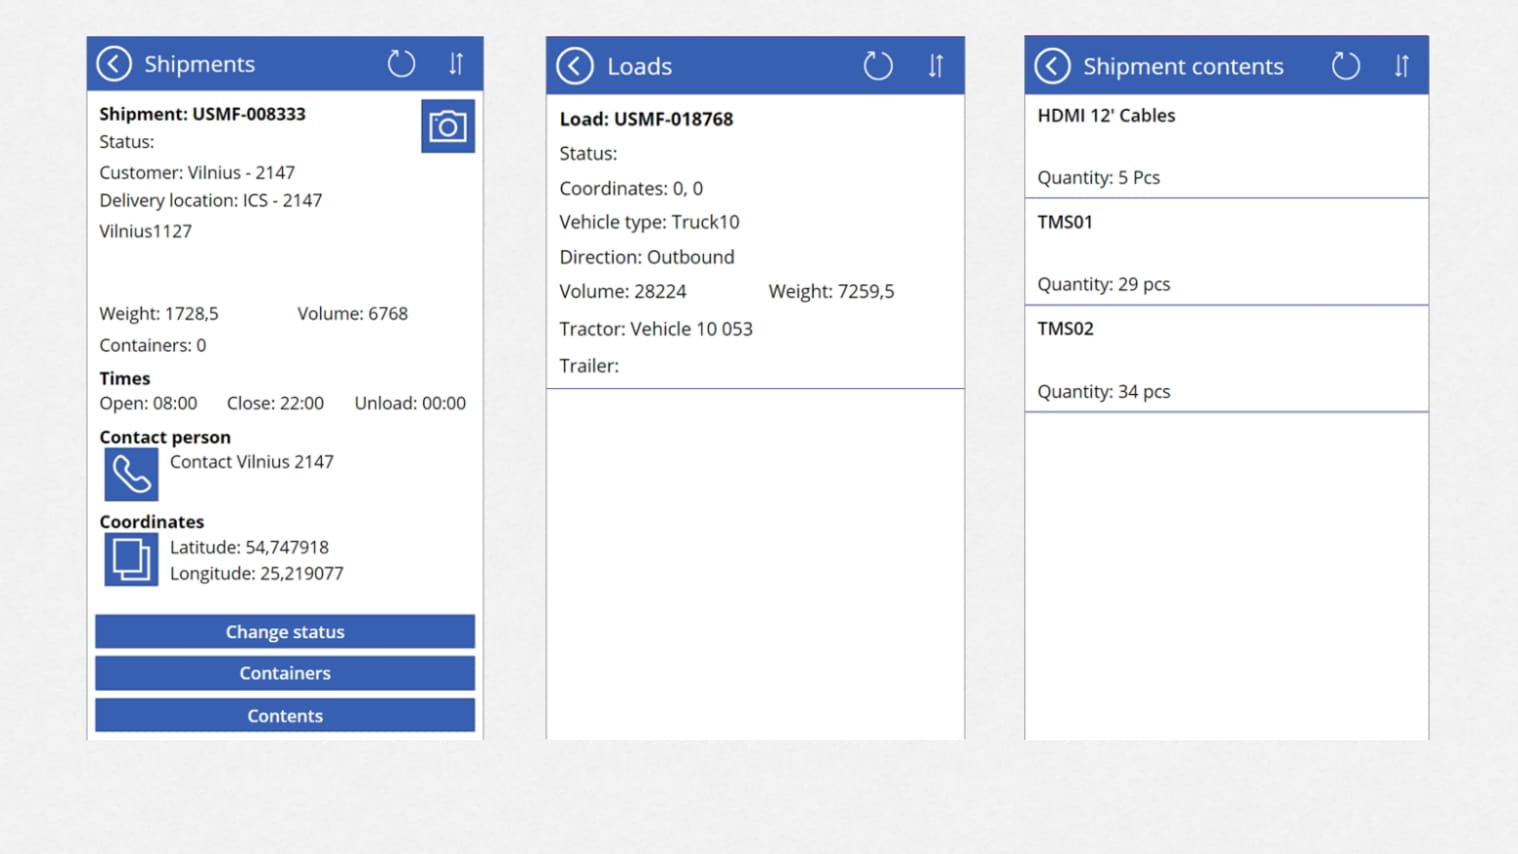Open the Containers view
Viewport: 1518px width, 854px height.
pyautogui.click(x=285, y=673)
